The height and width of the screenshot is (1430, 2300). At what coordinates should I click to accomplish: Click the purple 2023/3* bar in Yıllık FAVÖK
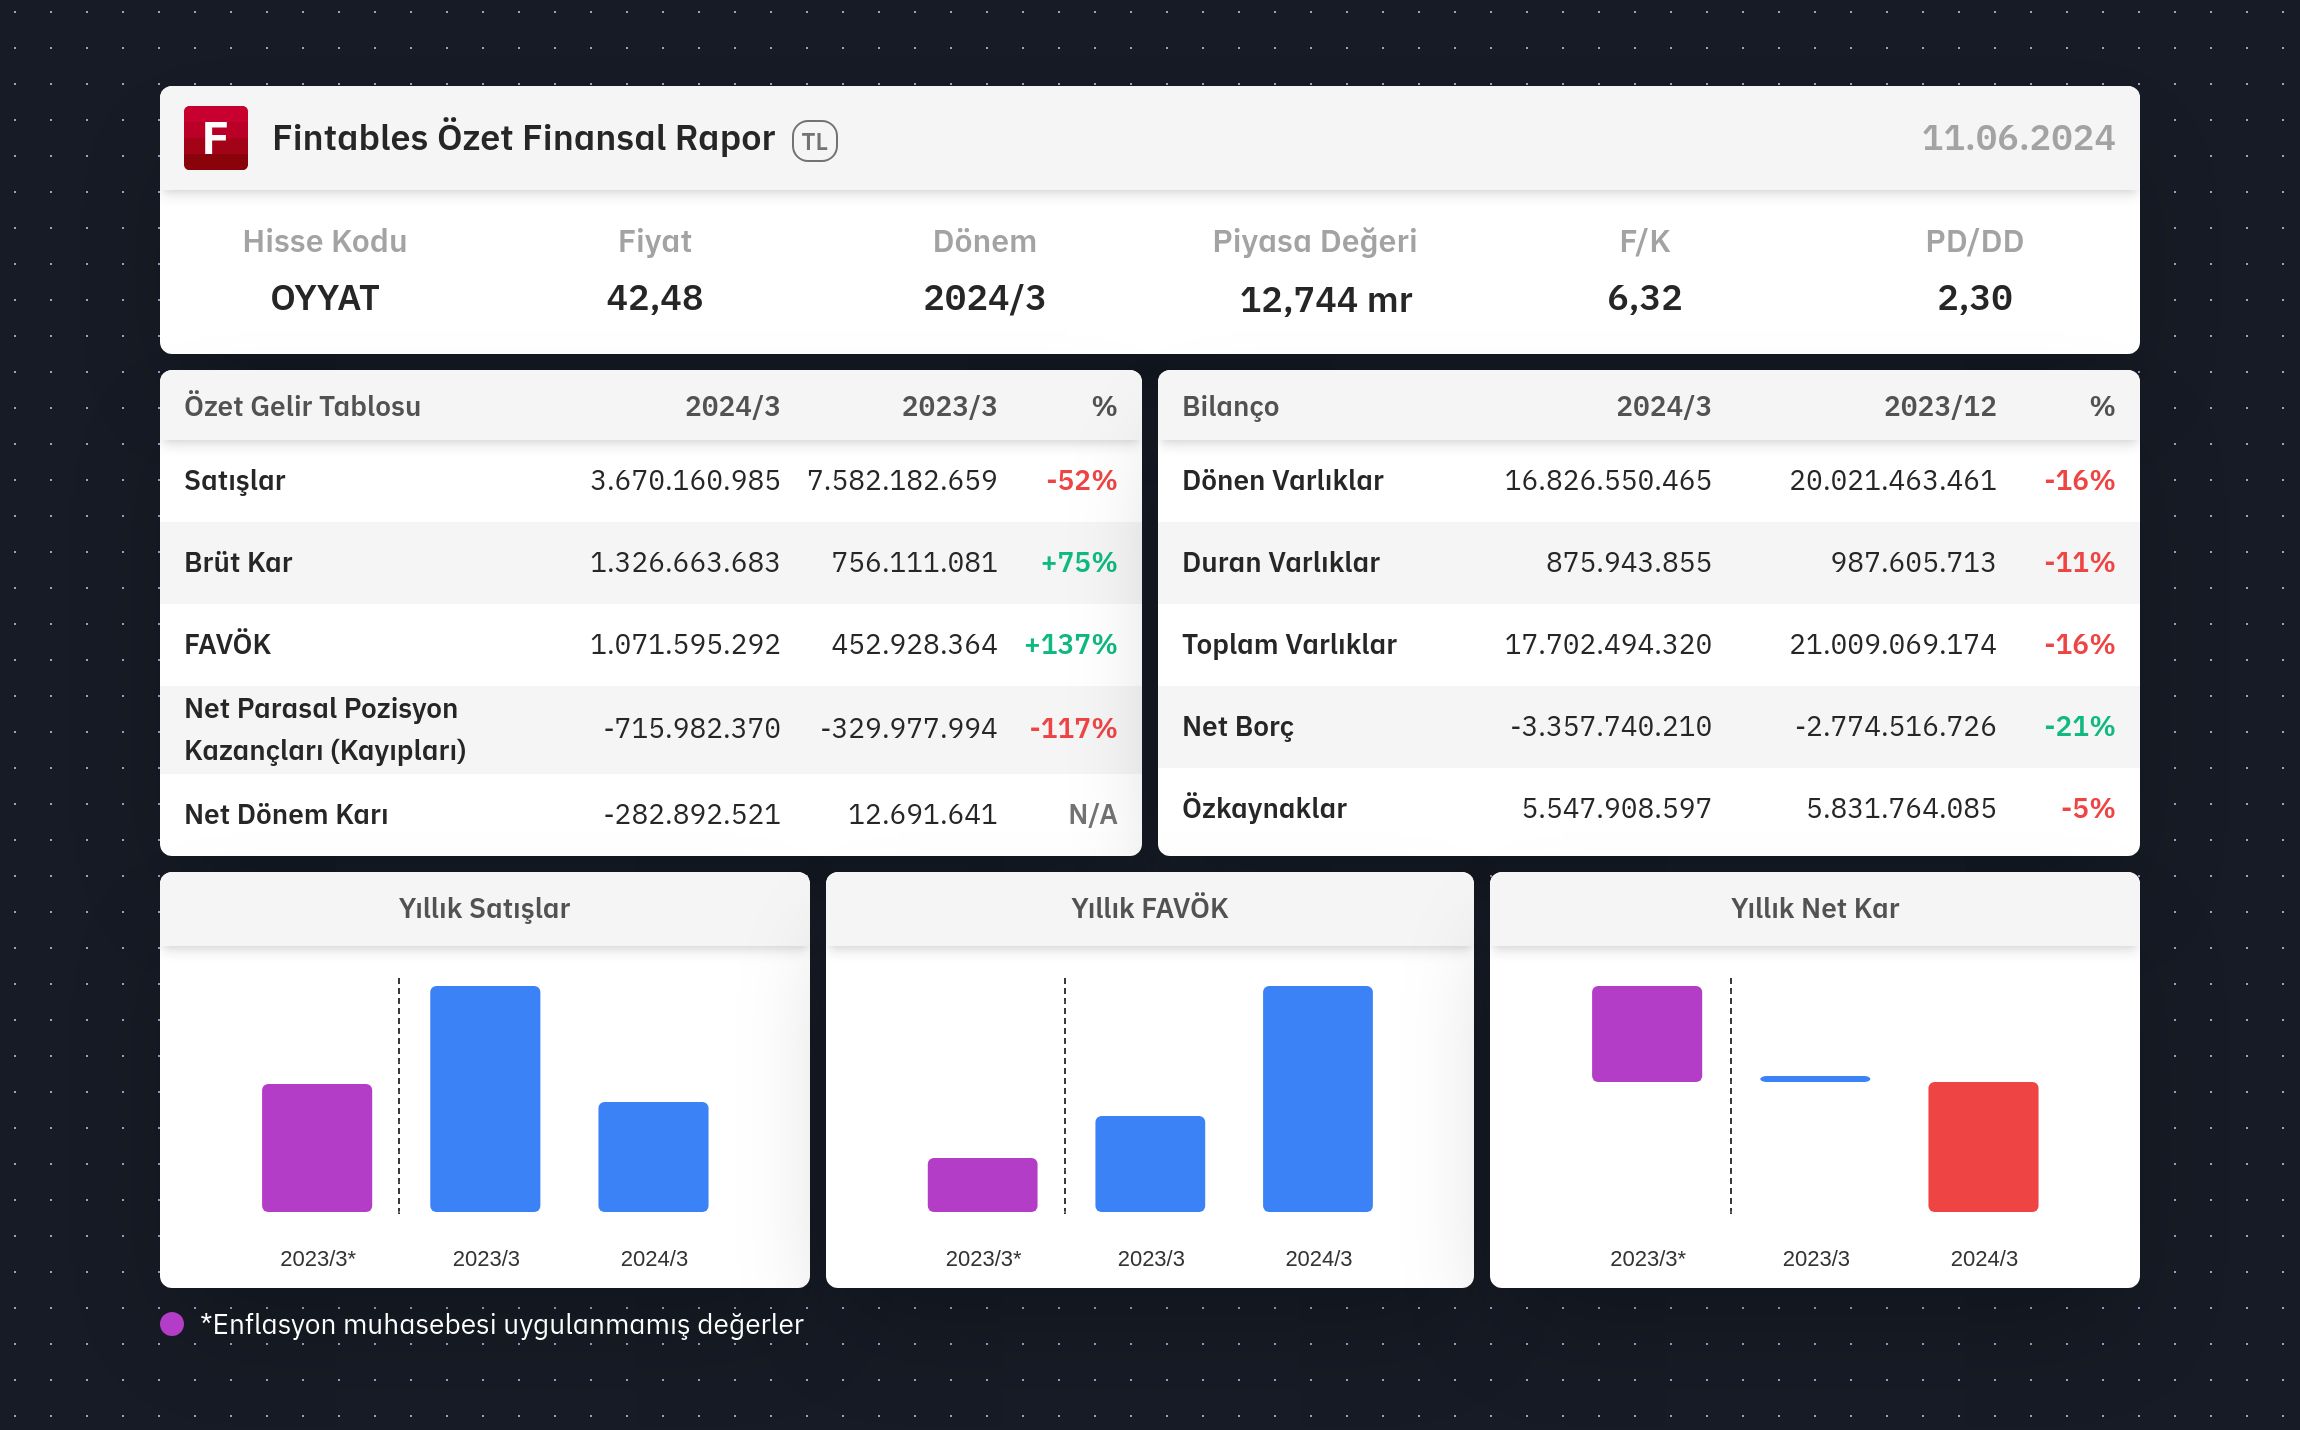pos(983,1185)
